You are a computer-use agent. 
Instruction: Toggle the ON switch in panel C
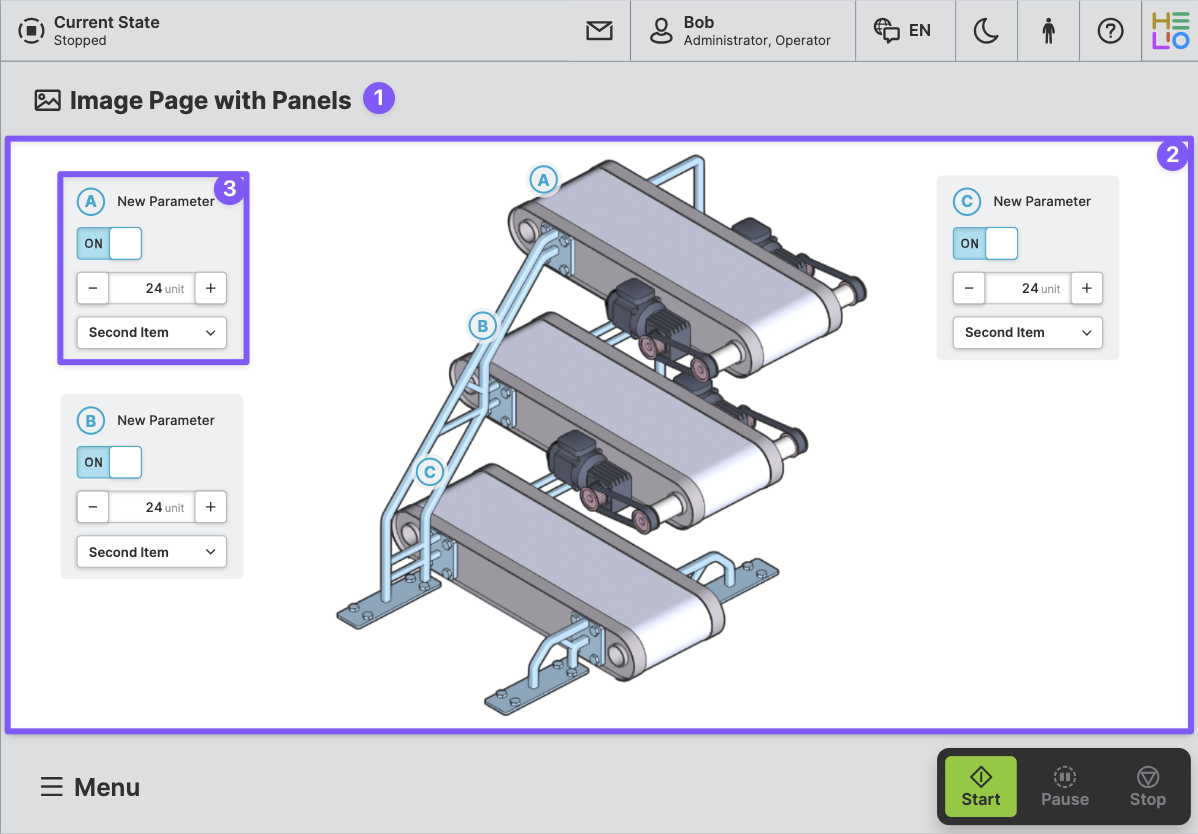click(x=986, y=243)
